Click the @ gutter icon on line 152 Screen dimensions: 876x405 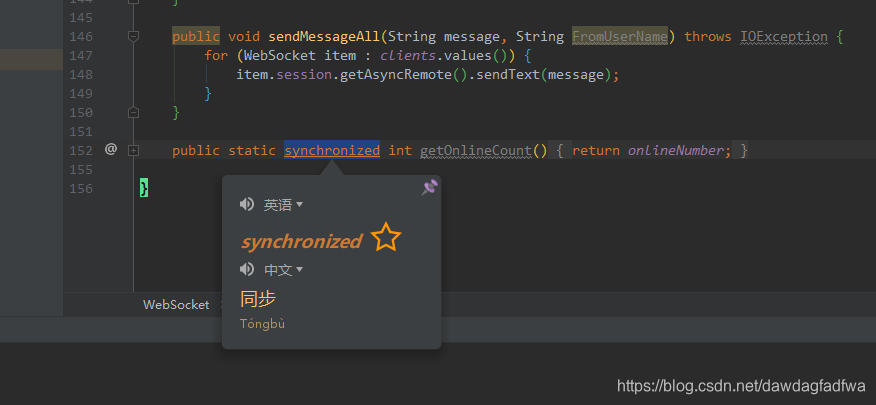111,149
